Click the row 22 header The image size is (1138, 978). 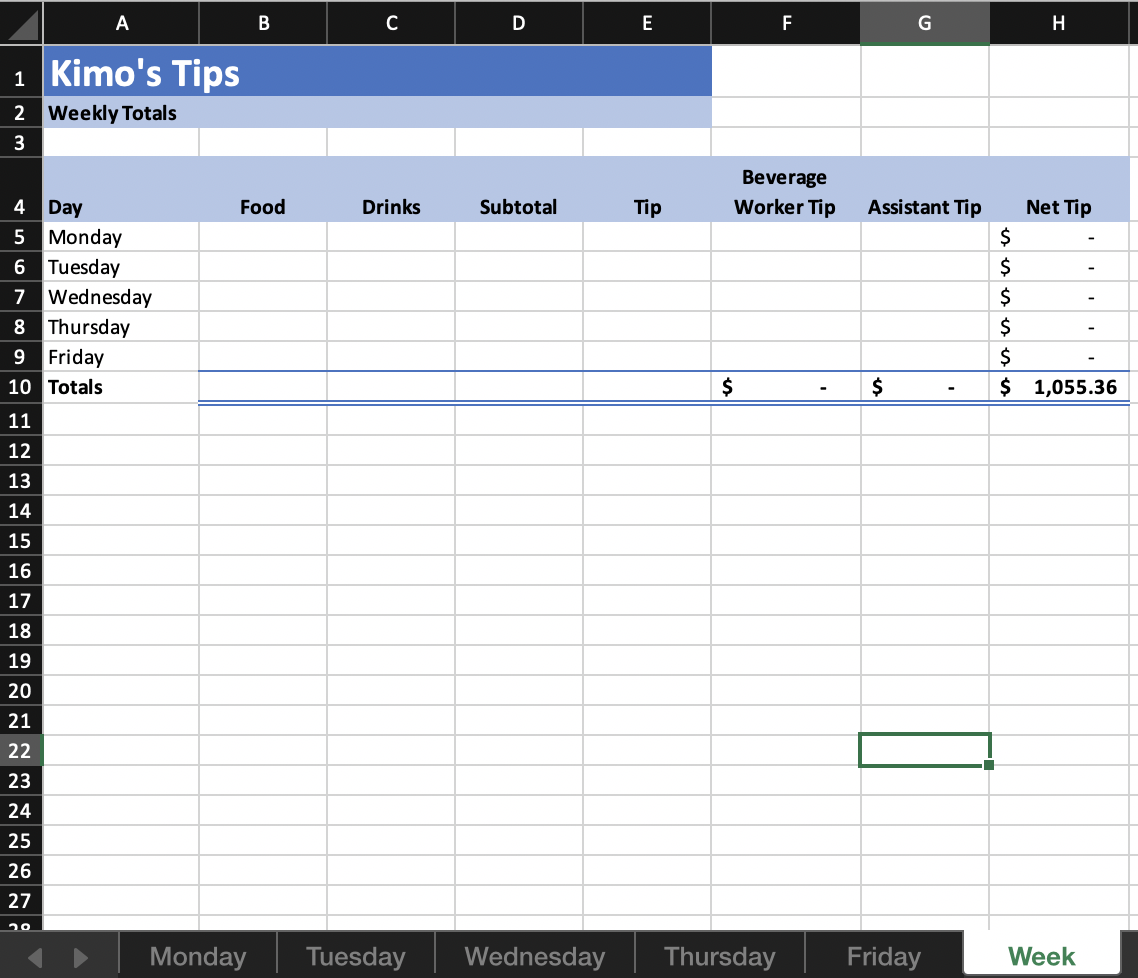click(x=20, y=750)
